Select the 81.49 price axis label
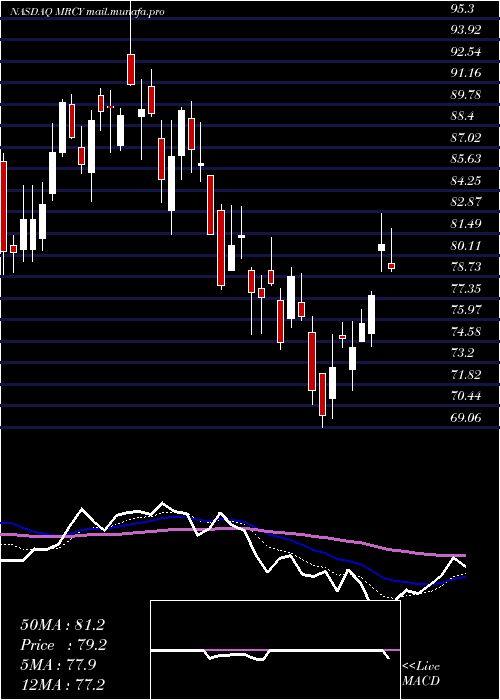 click(x=467, y=224)
